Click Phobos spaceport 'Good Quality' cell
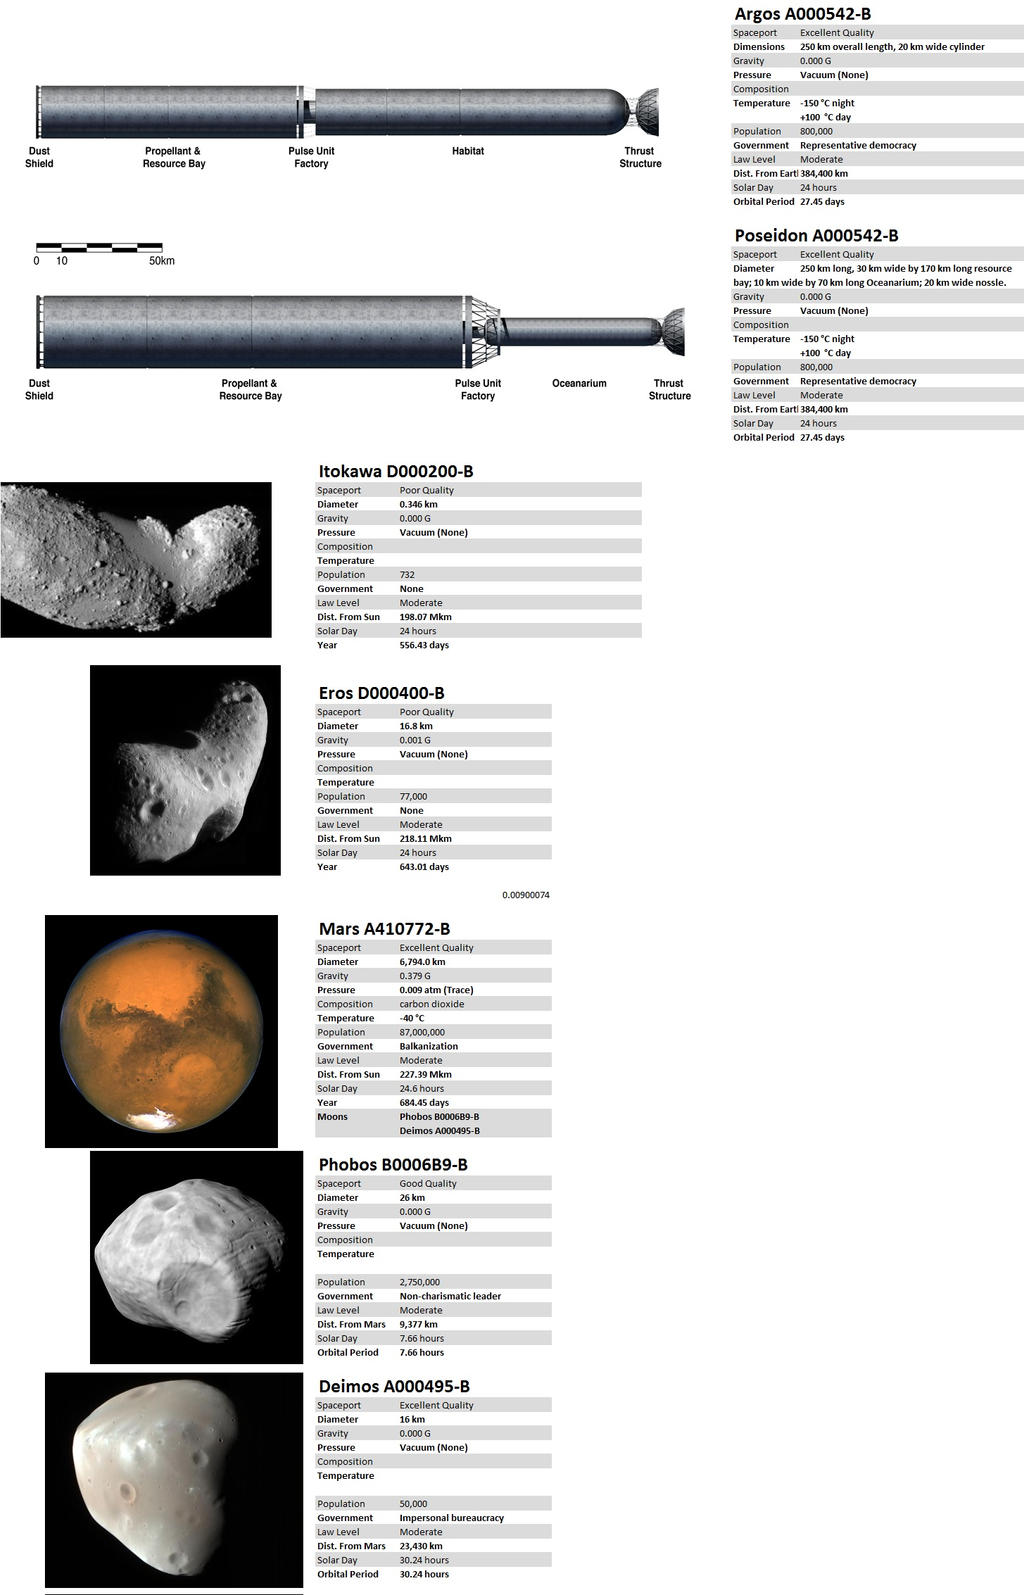This screenshot has width=1024, height=1595. click(x=428, y=1183)
